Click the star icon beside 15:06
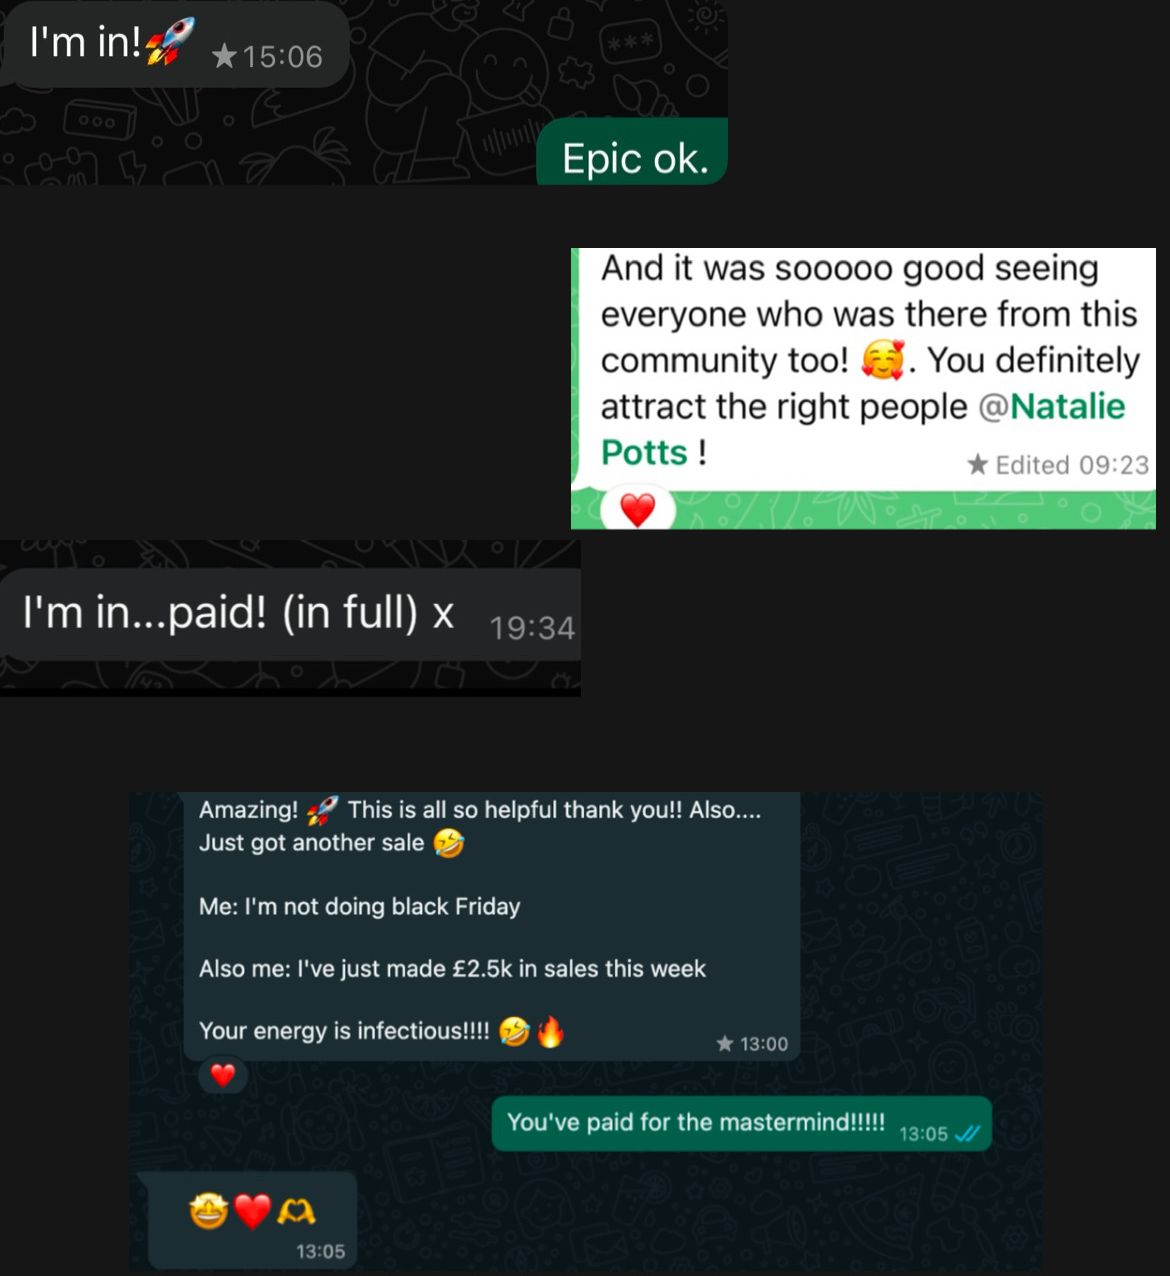 click(224, 56)
